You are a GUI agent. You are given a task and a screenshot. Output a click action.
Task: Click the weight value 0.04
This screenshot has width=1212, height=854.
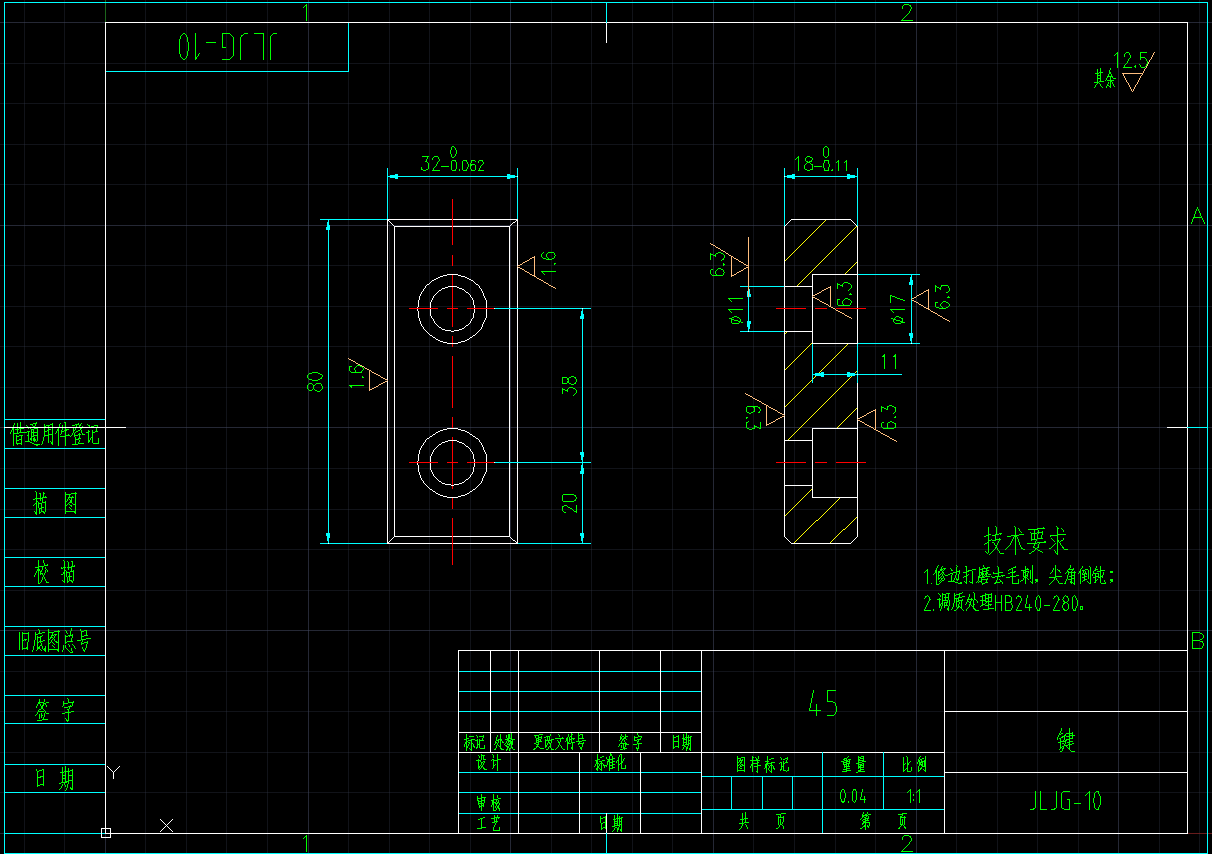click(x=853, y=797)
